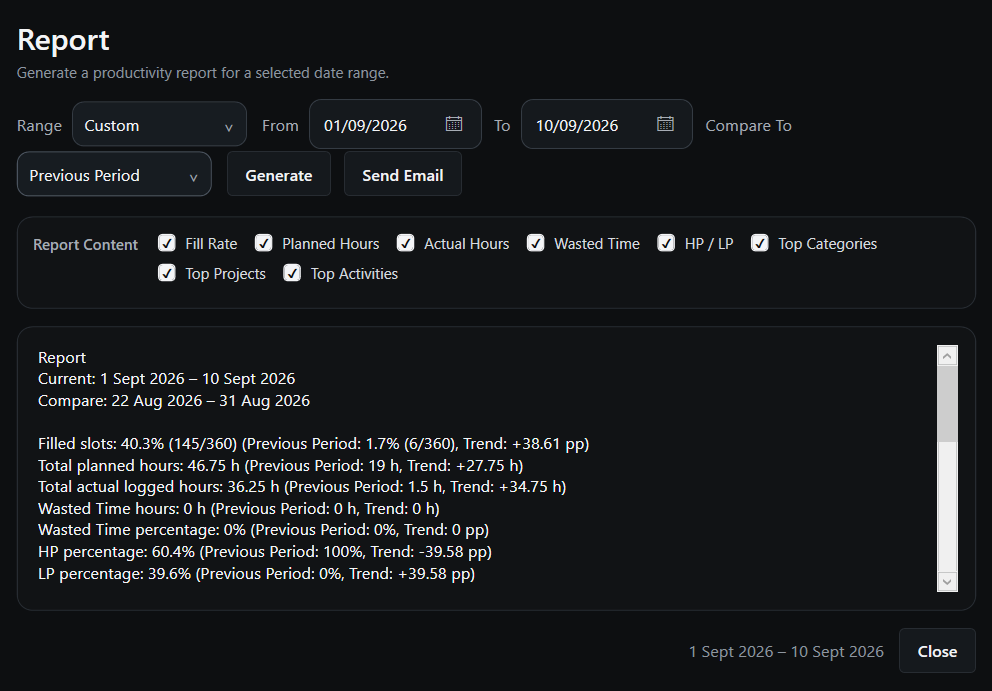Click the 'Generate a productivity report' subtitle
The image size is (992, 691).
pos(202,73)
